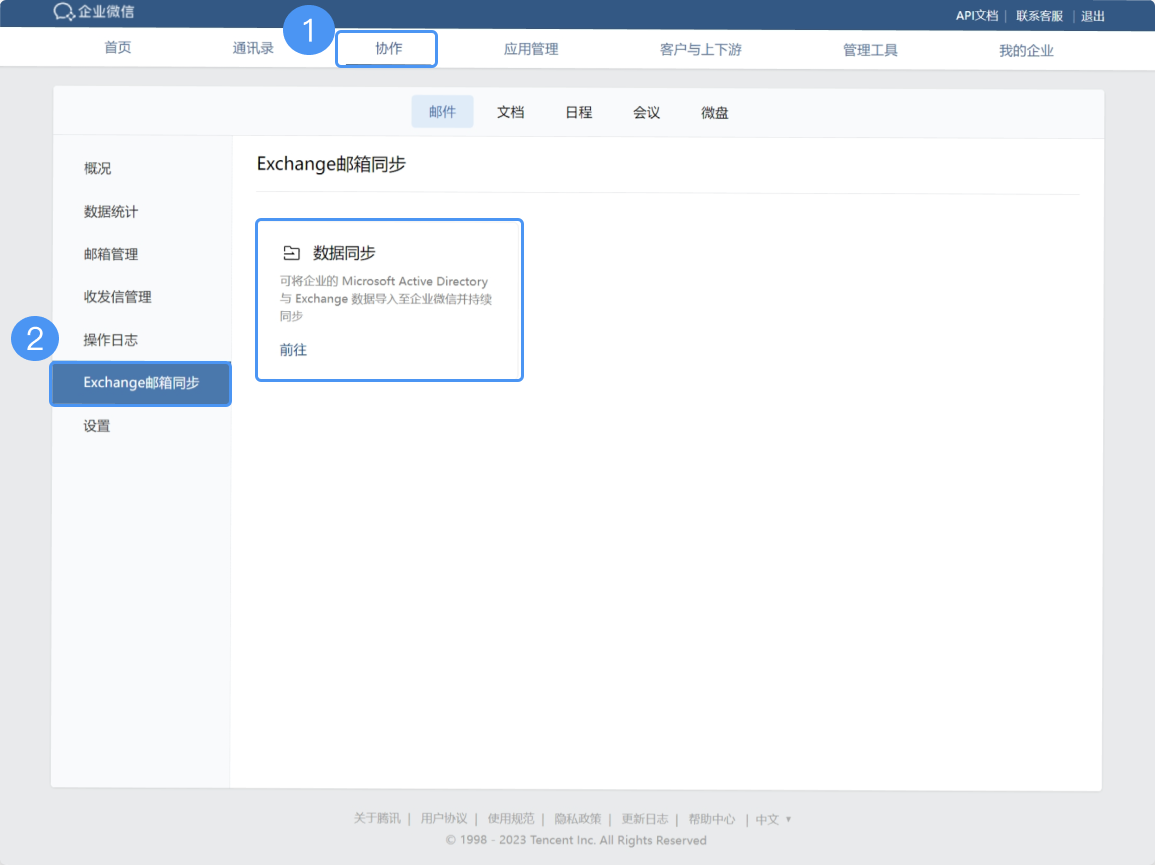Click the 数据同步 card title
Image resolution: width=1155 pixels, height=865 pixels.
click(344, 253)
